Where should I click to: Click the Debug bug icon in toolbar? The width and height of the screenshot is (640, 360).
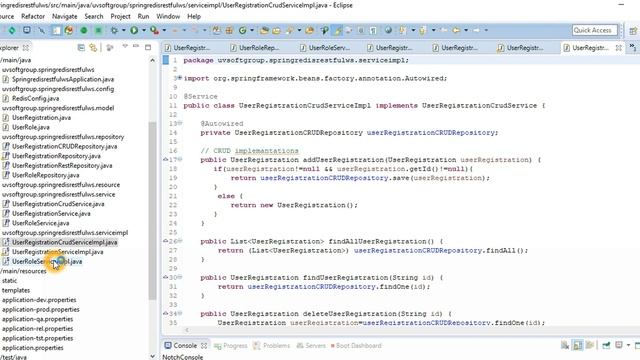pyautogui.click(x=114, y=30)
